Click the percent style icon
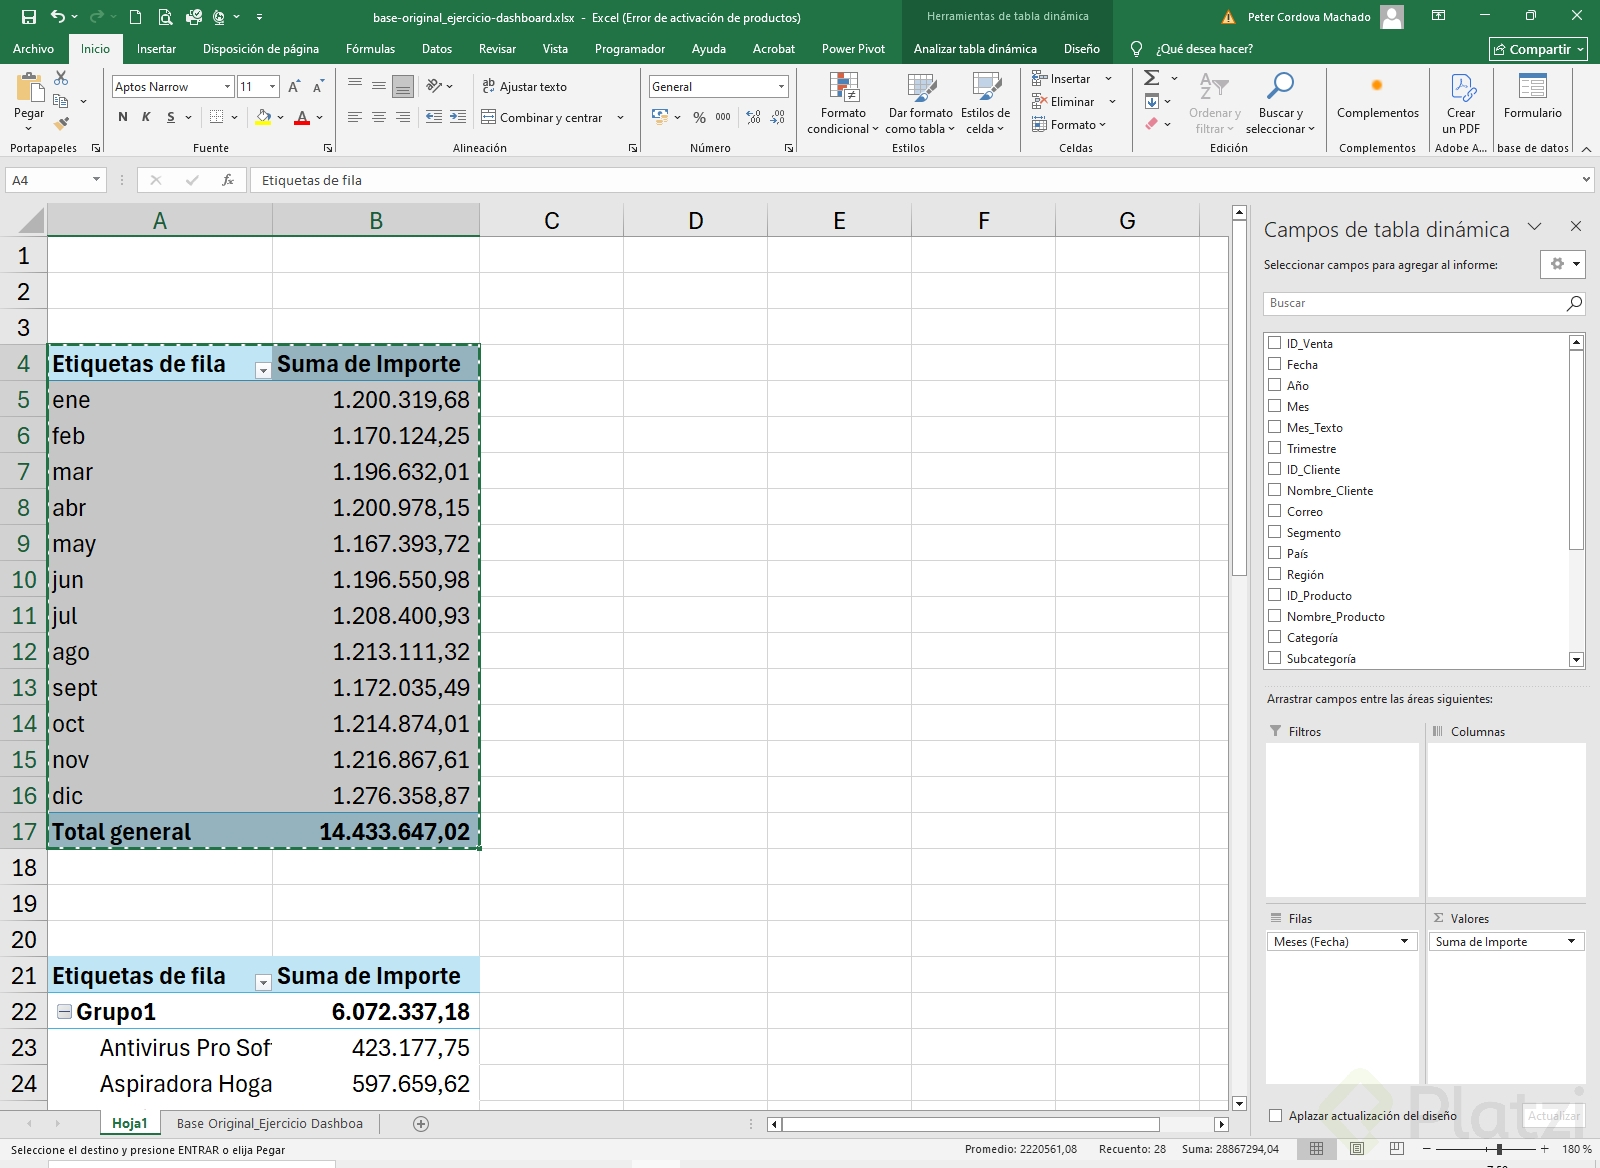This screenshot has width=1600, height=1168. pyautogui.click(x=699, y=117)
